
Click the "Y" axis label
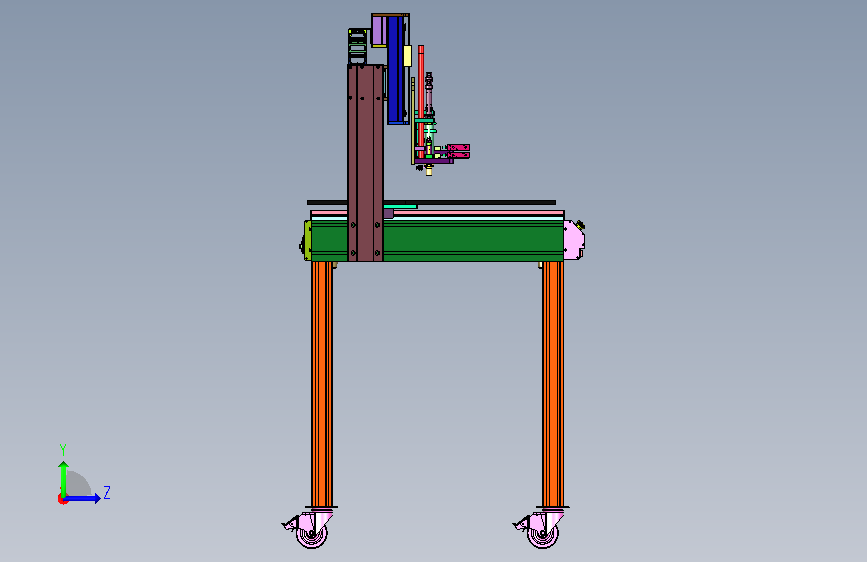[63, 450]
